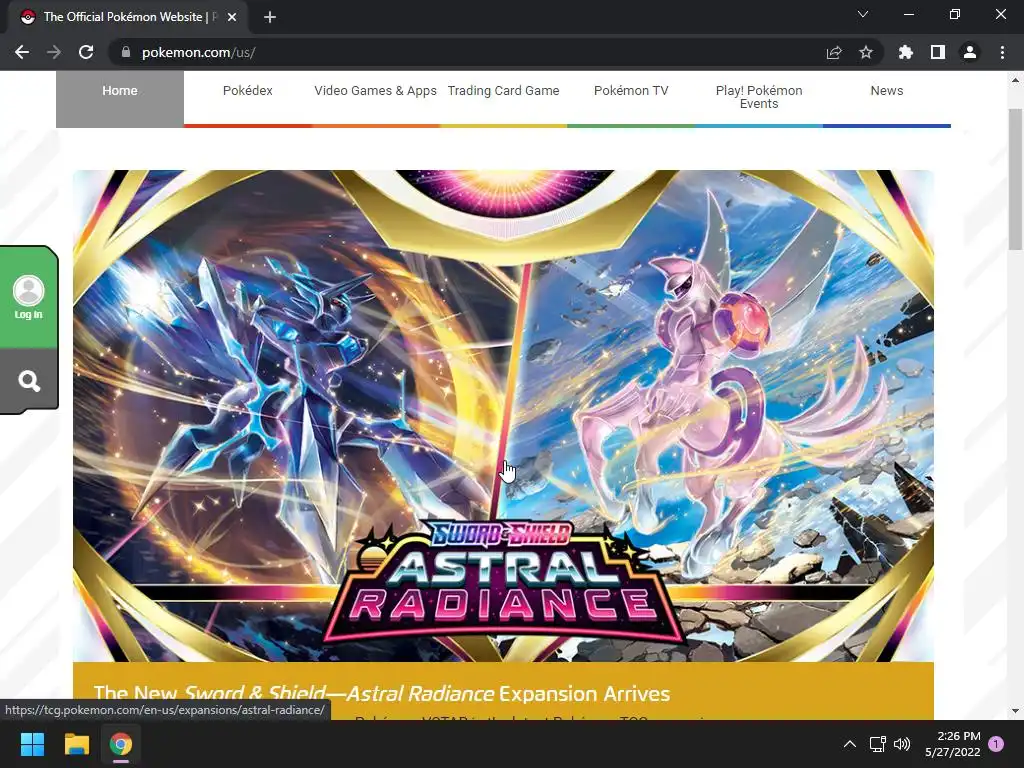
Task: Open the Trading Card Game section
Action: (504, 91)
